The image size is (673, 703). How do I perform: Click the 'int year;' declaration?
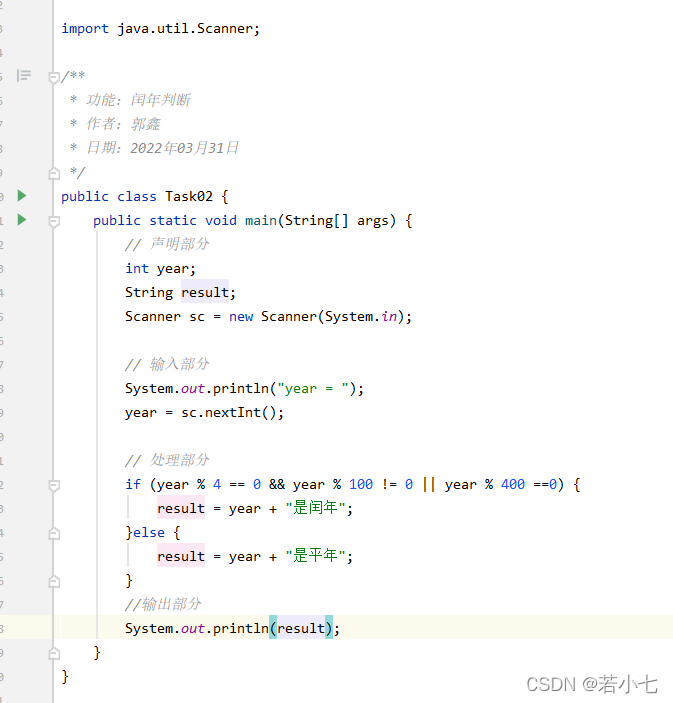point(161,269)
